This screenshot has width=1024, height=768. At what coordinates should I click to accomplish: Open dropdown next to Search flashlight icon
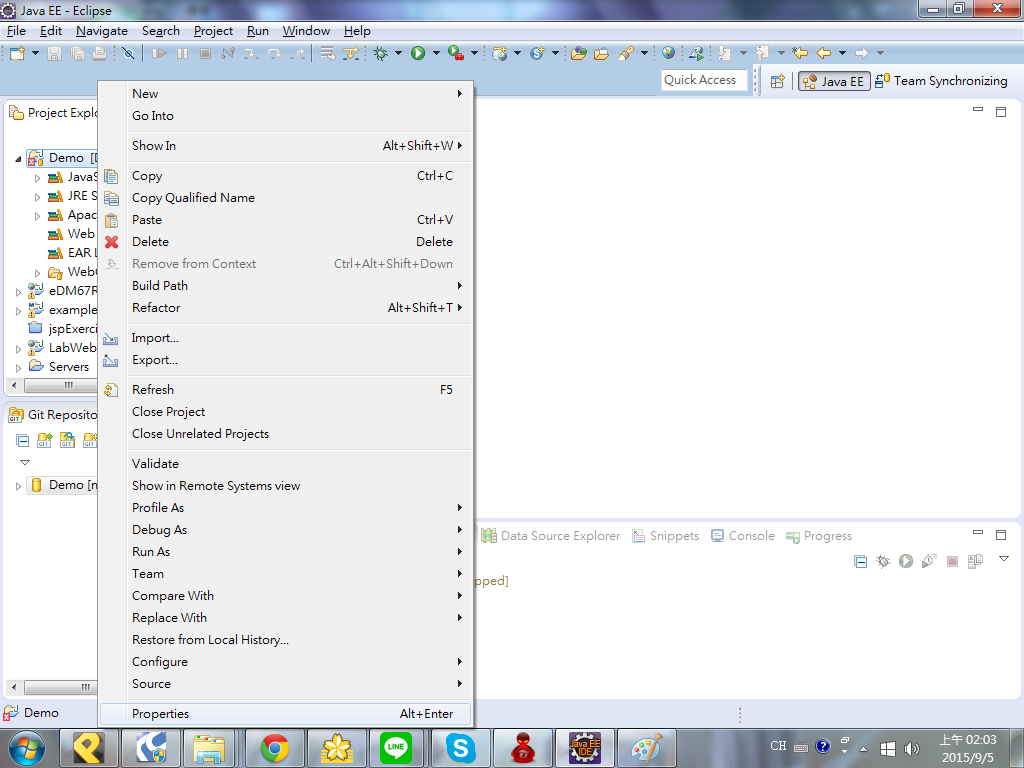(644, 53)
